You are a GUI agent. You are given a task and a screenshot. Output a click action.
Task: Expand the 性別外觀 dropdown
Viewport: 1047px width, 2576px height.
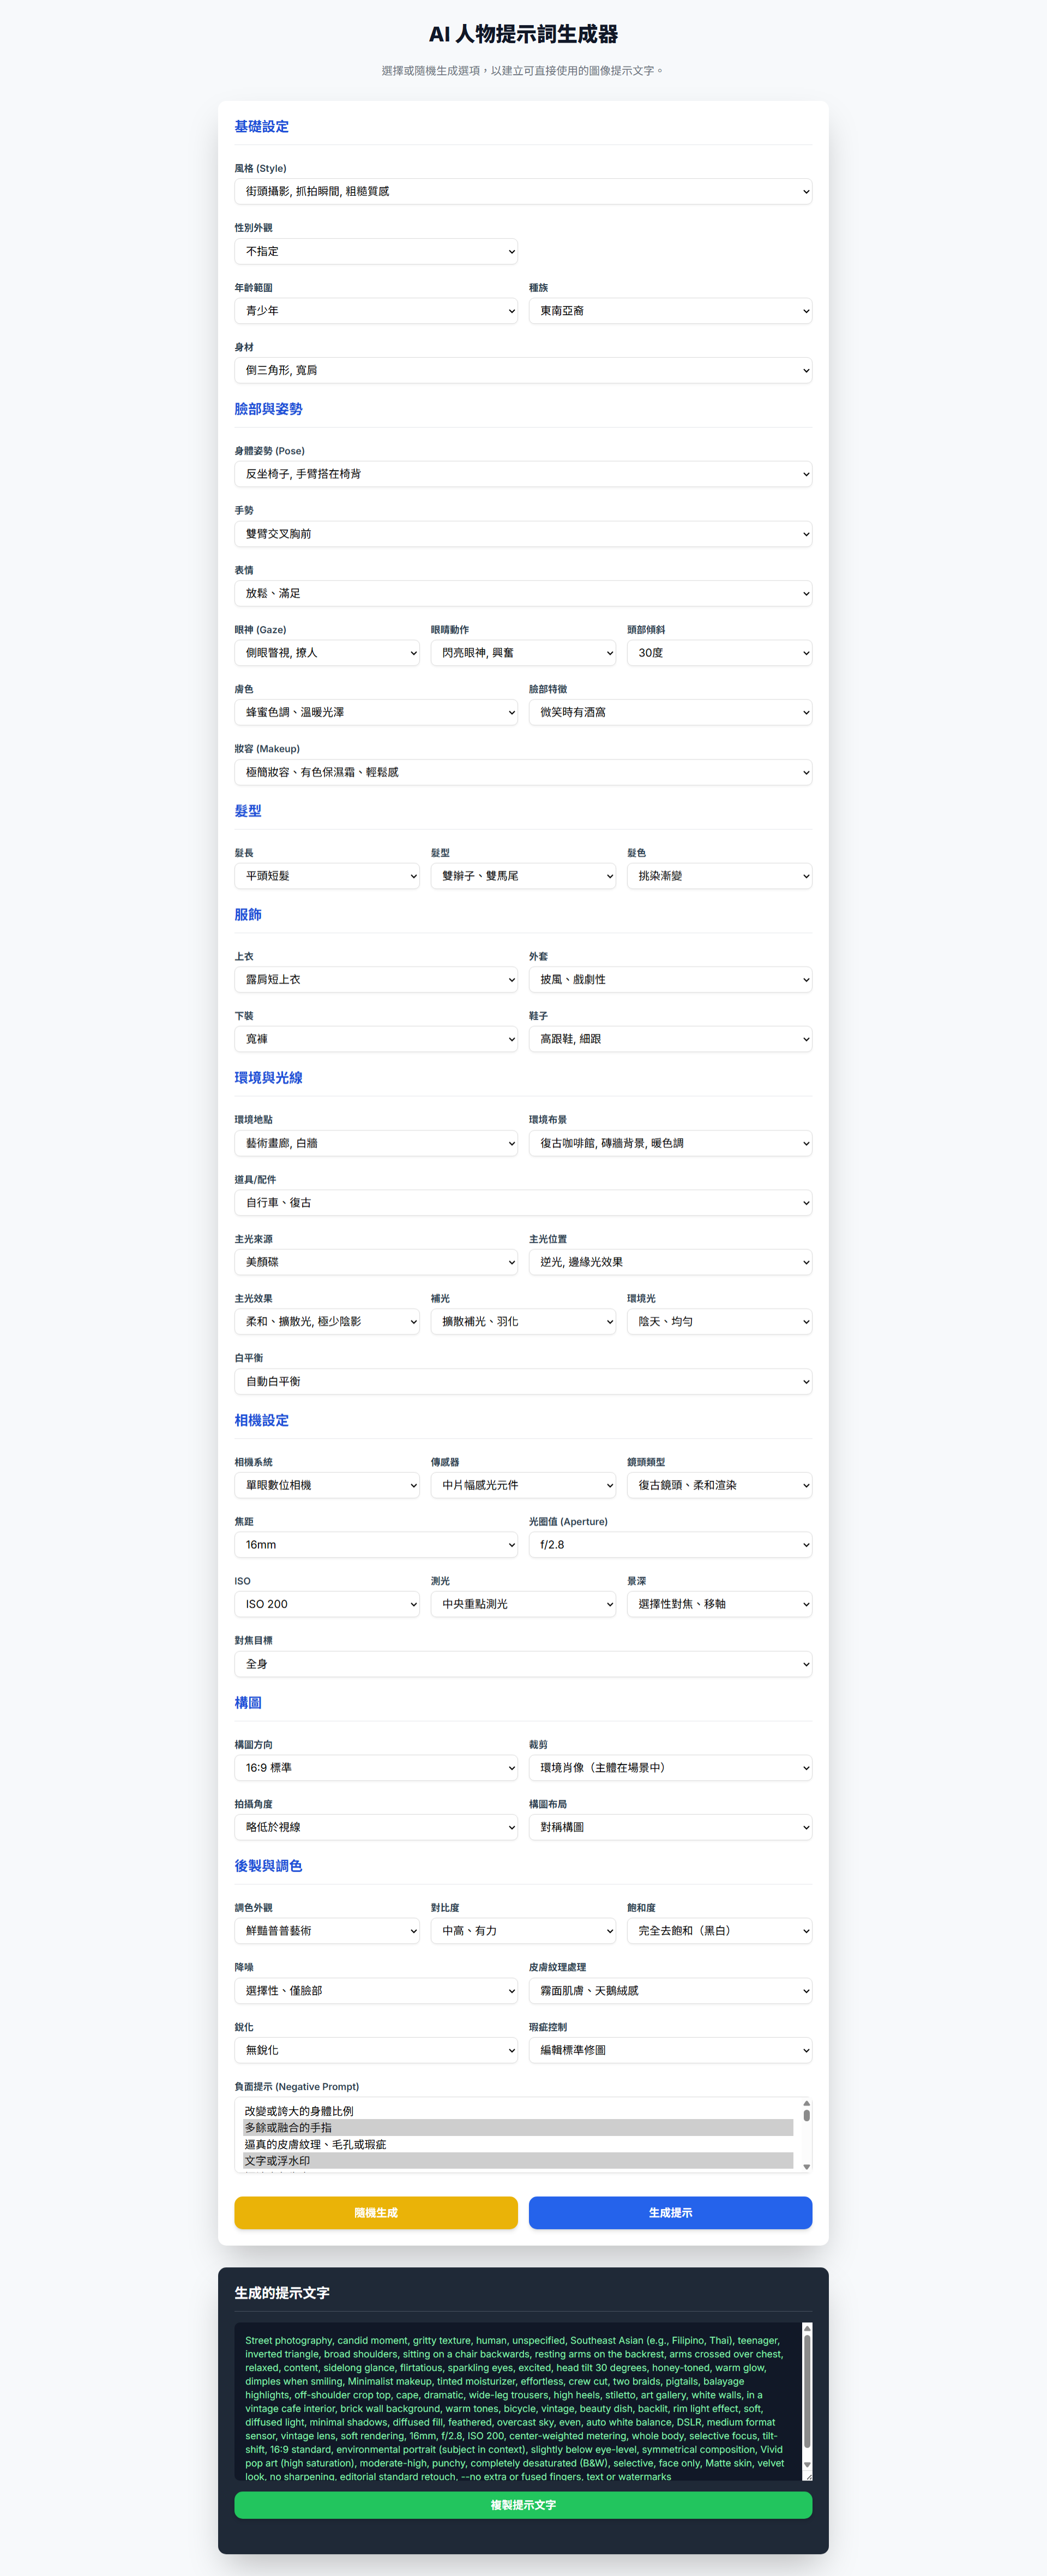click(x=375, y=251)
